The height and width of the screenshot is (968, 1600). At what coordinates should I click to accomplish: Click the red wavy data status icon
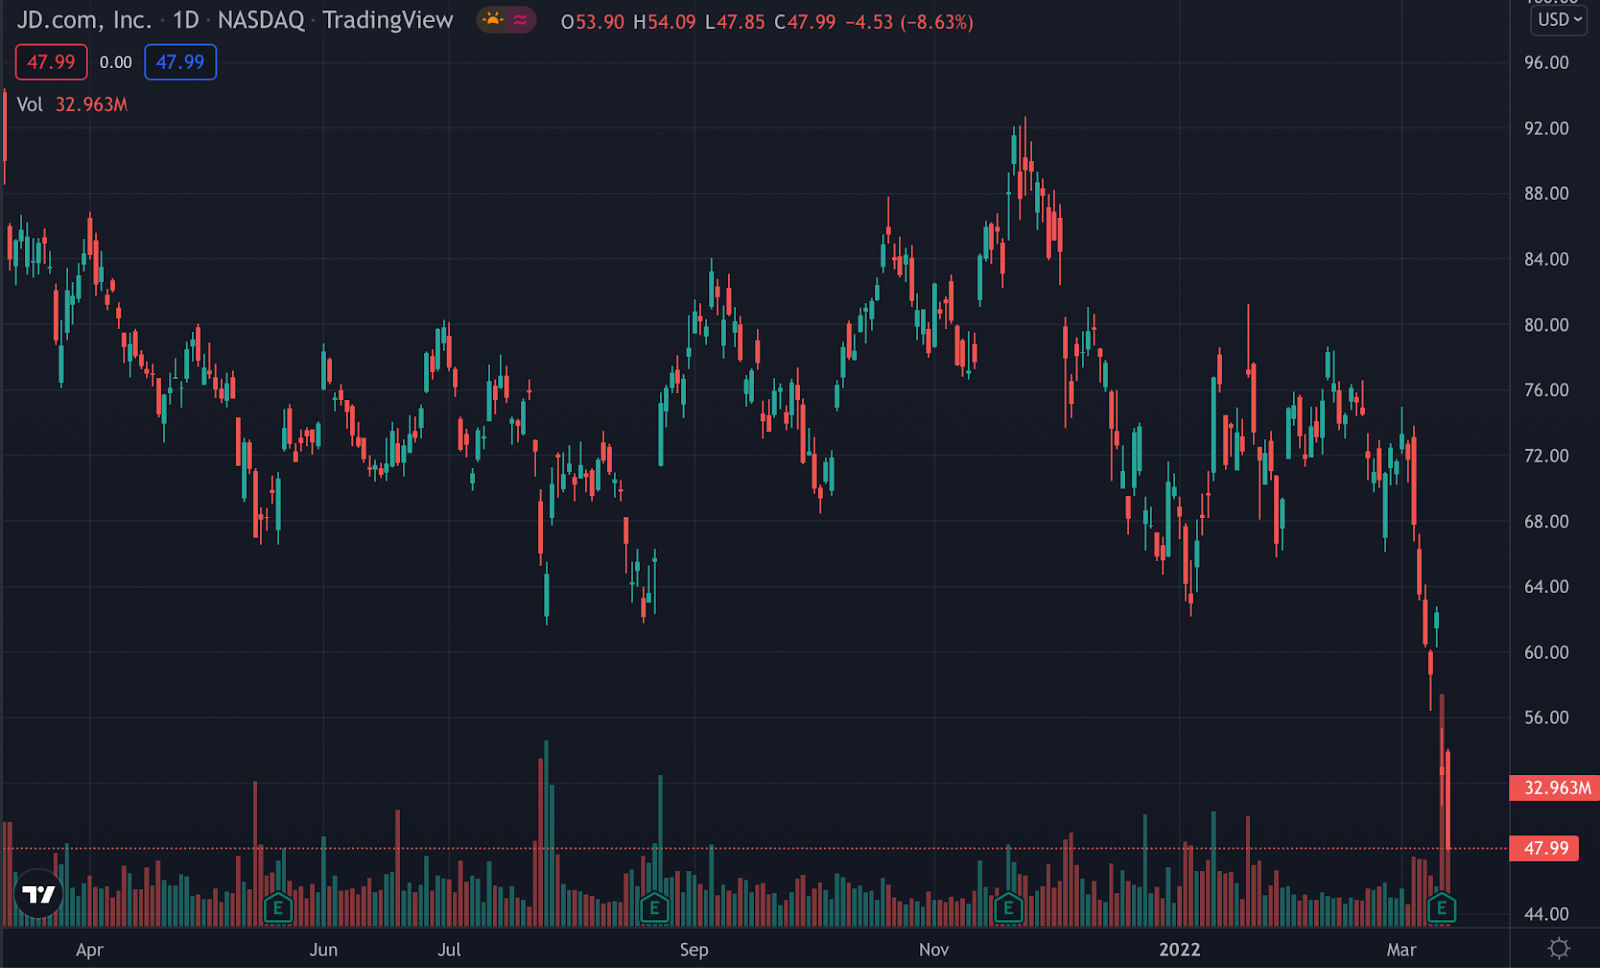point(520,19)
